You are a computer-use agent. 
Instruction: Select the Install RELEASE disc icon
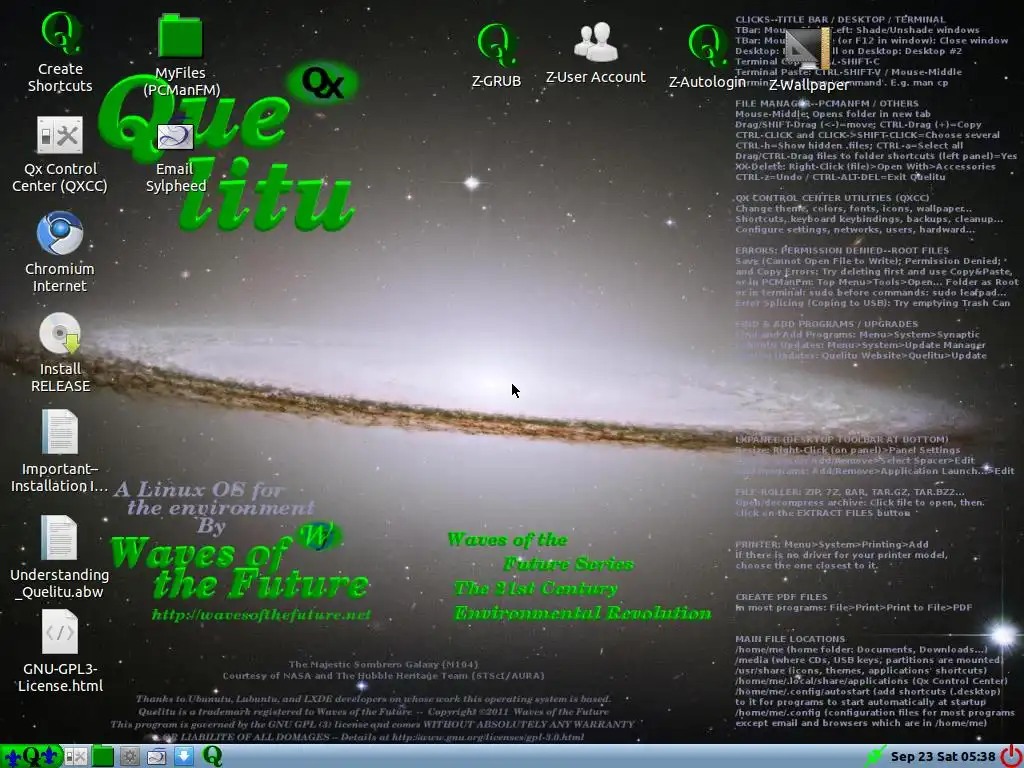click(60, 334)
